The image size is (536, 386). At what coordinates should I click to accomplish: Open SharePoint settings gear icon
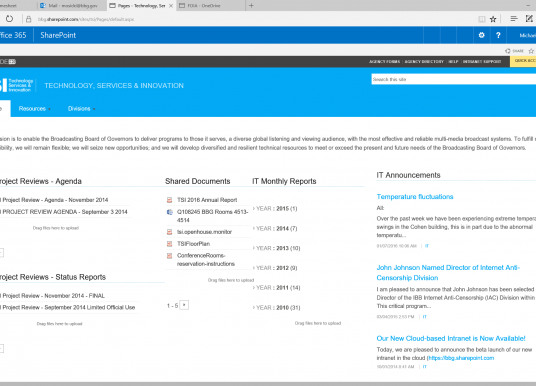coord(481,35)
